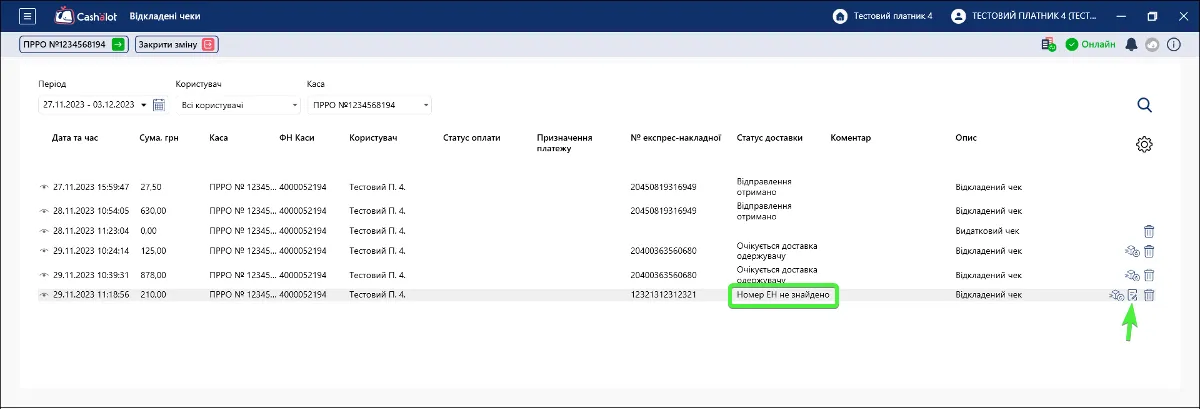Click Відправлення отримано status in the 630.00 row

pyautogui.click(x=764, y=210)
